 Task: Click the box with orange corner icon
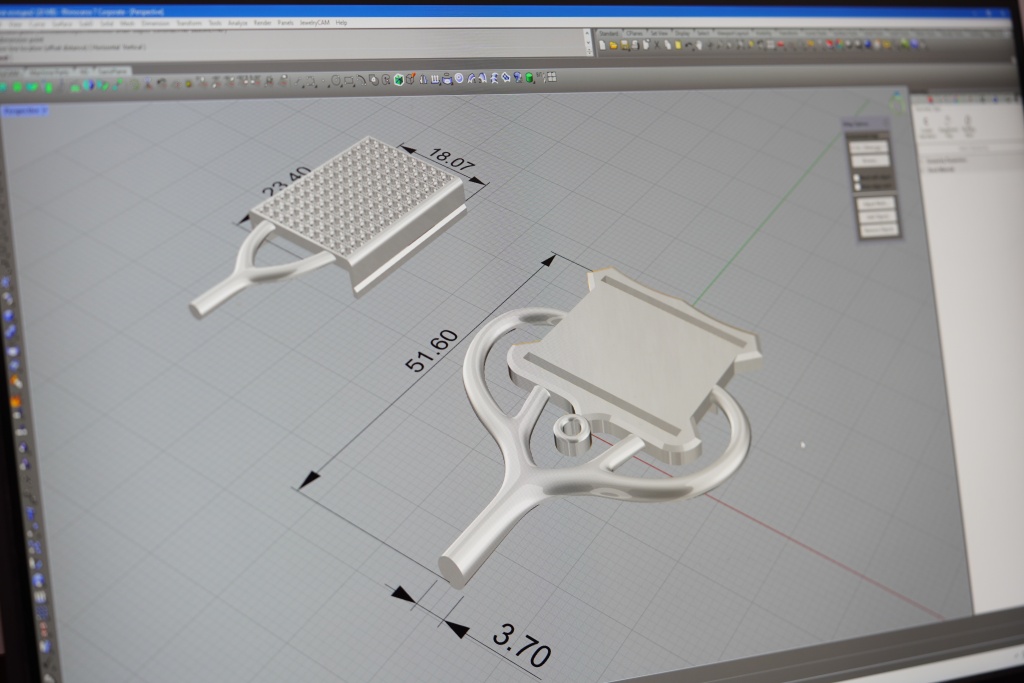tap(411, 79)
